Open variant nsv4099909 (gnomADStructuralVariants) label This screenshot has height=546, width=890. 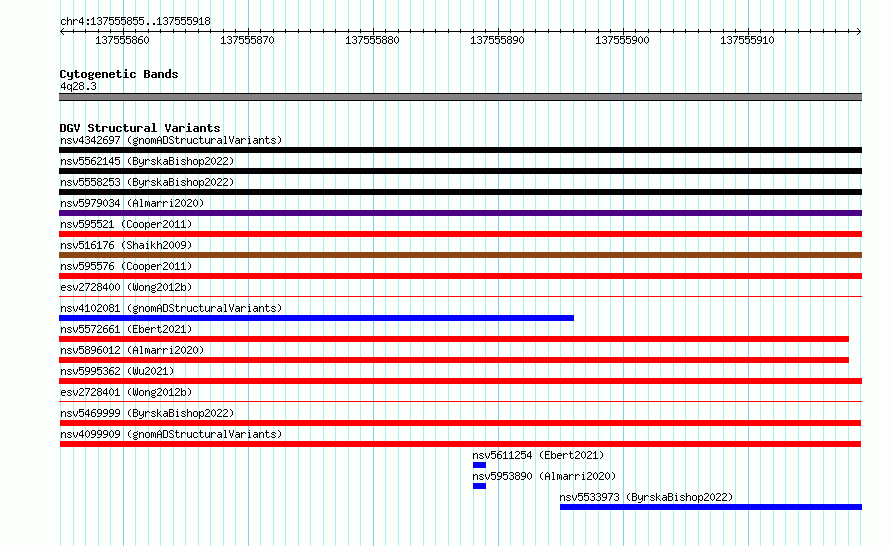(171, 434)
